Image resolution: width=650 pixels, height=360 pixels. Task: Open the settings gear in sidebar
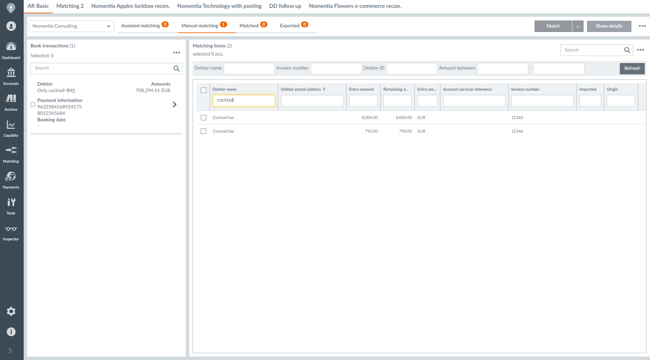coord(11,311)
